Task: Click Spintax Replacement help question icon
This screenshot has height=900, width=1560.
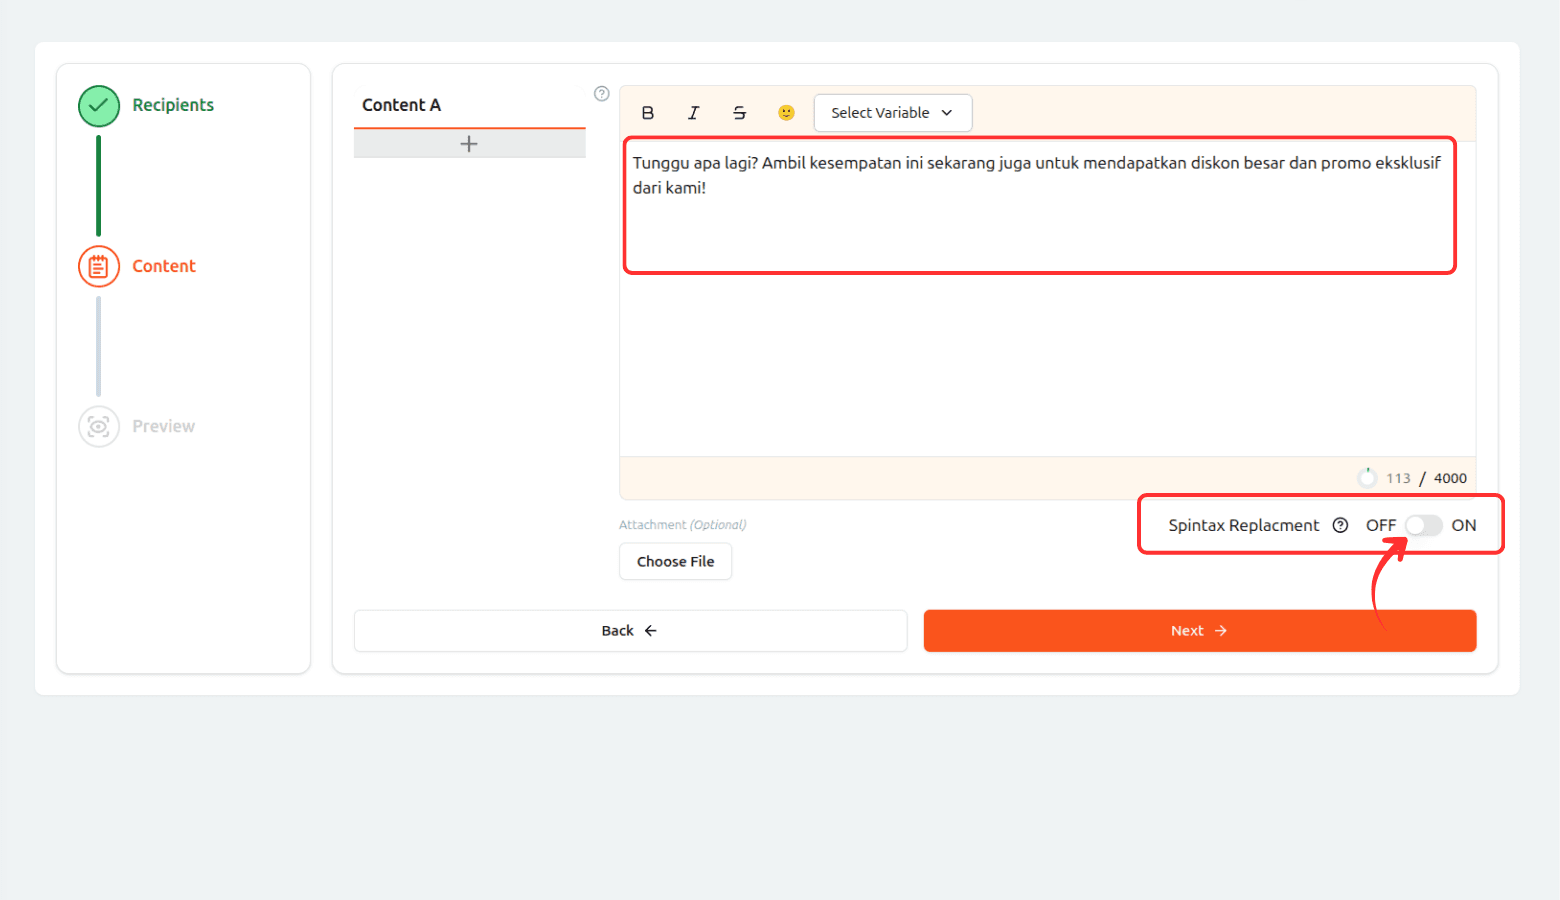Action: coord(1340,525)
